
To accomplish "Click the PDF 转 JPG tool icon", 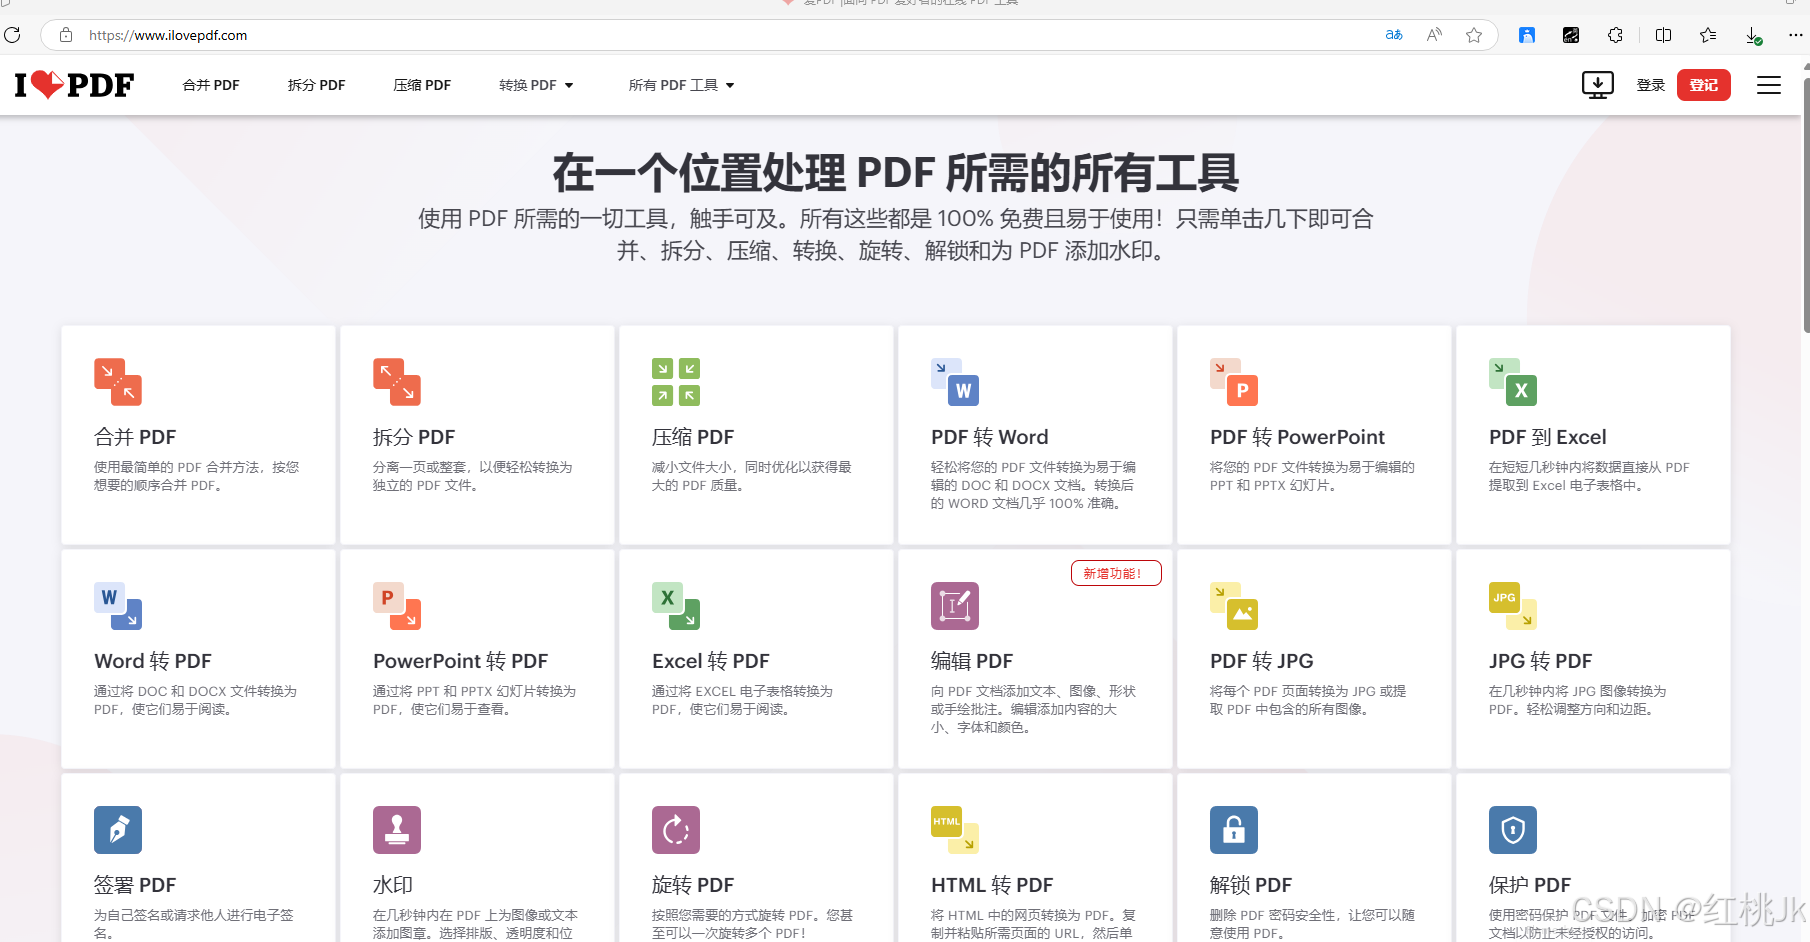I will point(1234,606).
